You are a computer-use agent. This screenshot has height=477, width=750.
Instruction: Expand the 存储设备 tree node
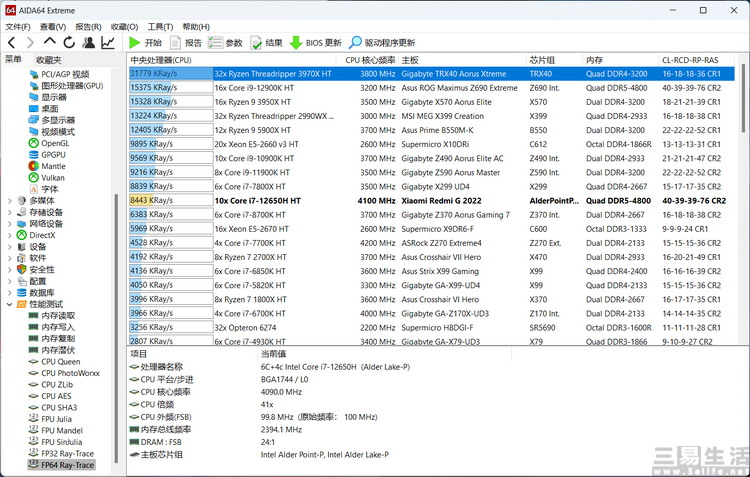tap(10, 212)
